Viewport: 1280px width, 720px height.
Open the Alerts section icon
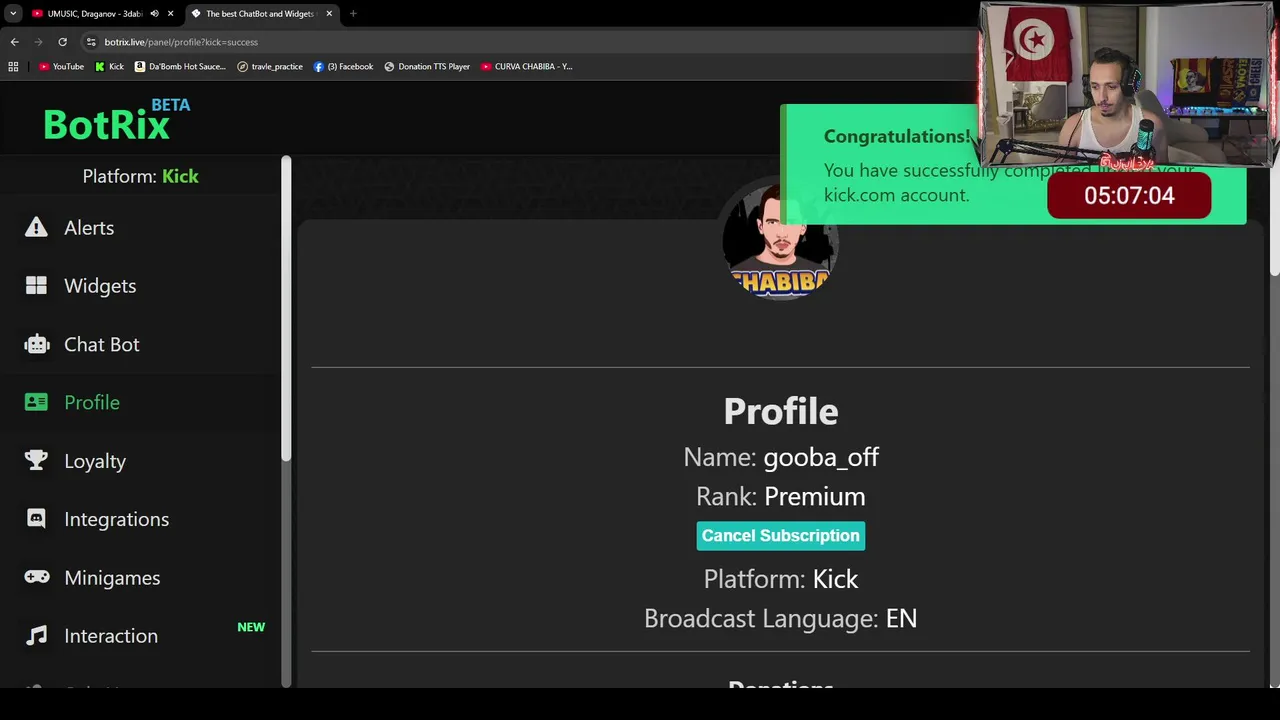[36, 227]
